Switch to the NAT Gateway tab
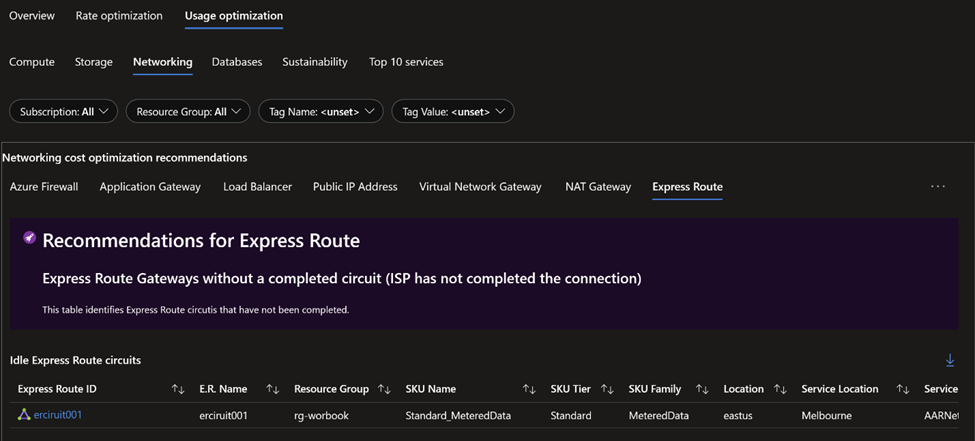The image size is (975, 441). (598, 187)
